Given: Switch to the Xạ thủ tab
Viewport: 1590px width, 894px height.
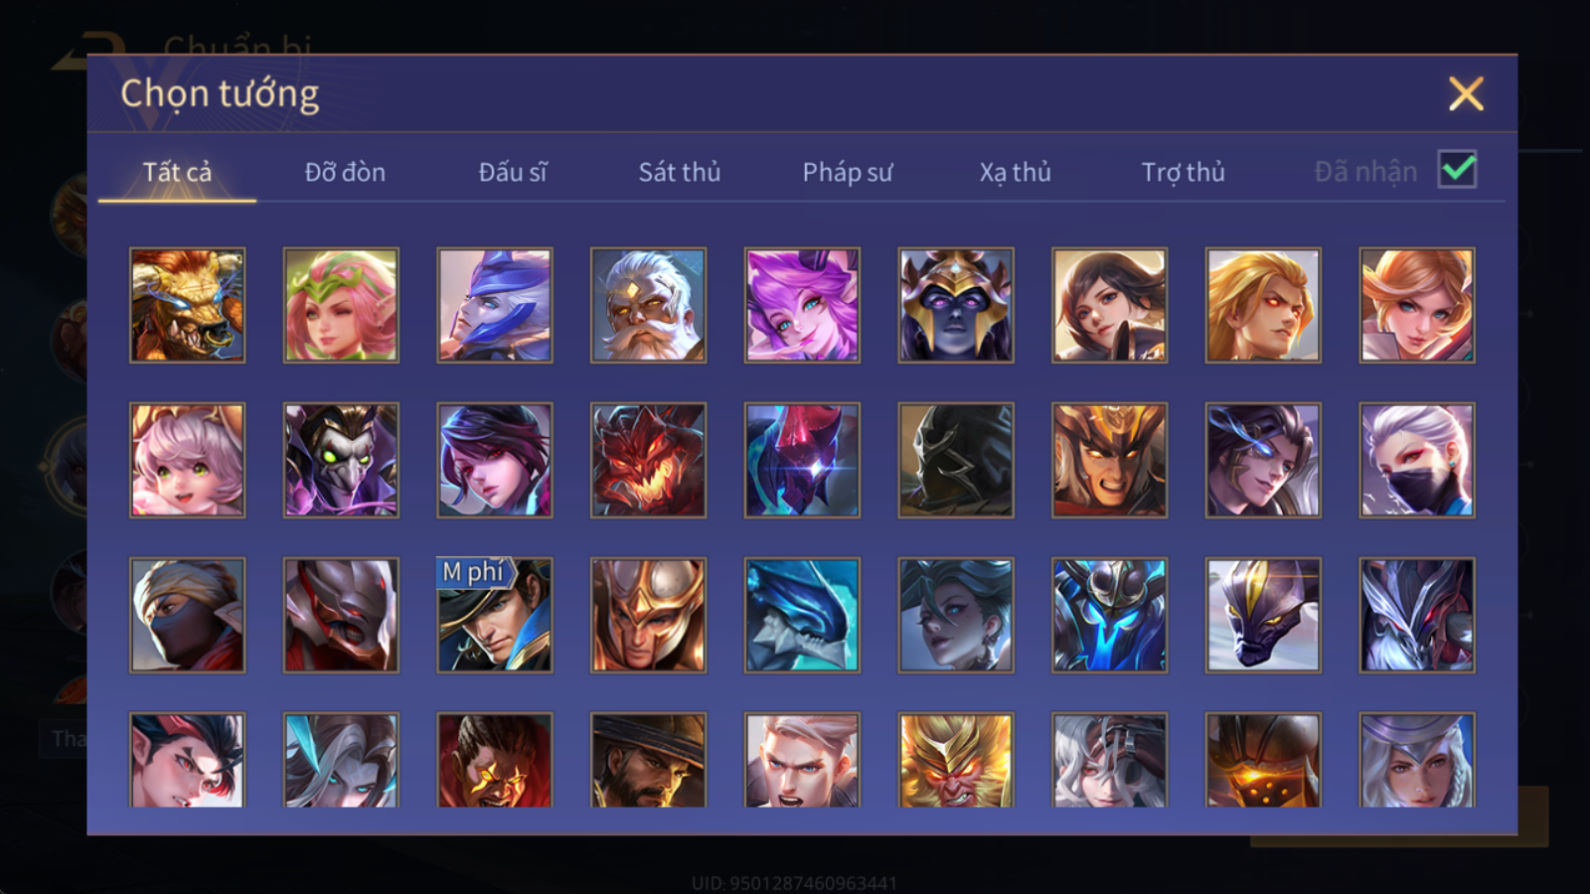Looking at the screenshot, I should [x=1015, y=172].
